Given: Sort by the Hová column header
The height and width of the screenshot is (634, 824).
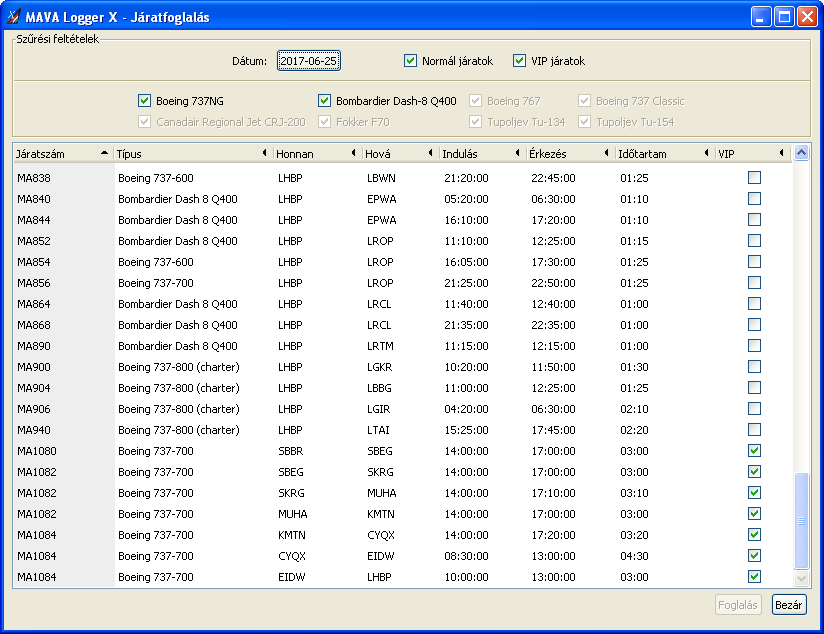Looking at the screenshot, I should (399, 154).
